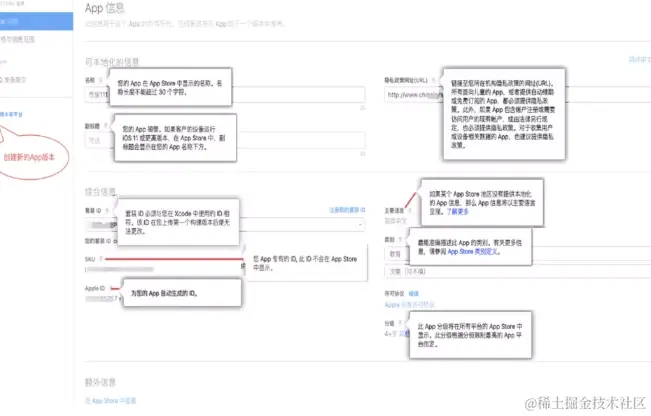This screenshot has height=416, width=651.
Task: Click the language link at top right
Action: (x=639, y=59)
